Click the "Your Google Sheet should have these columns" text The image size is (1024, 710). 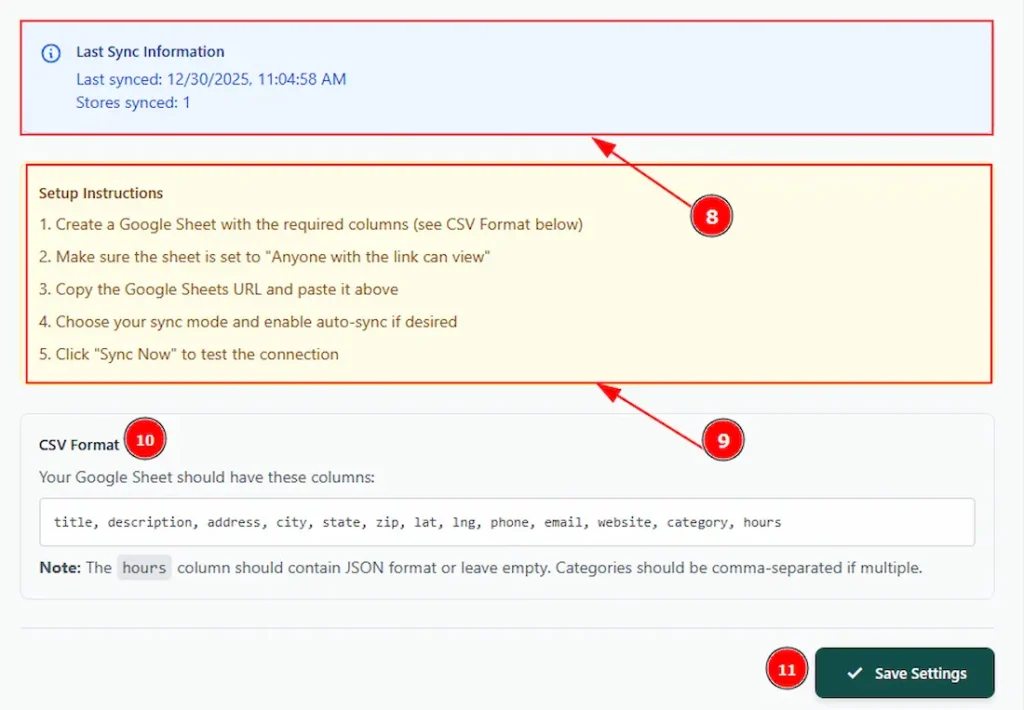point(206,477)
